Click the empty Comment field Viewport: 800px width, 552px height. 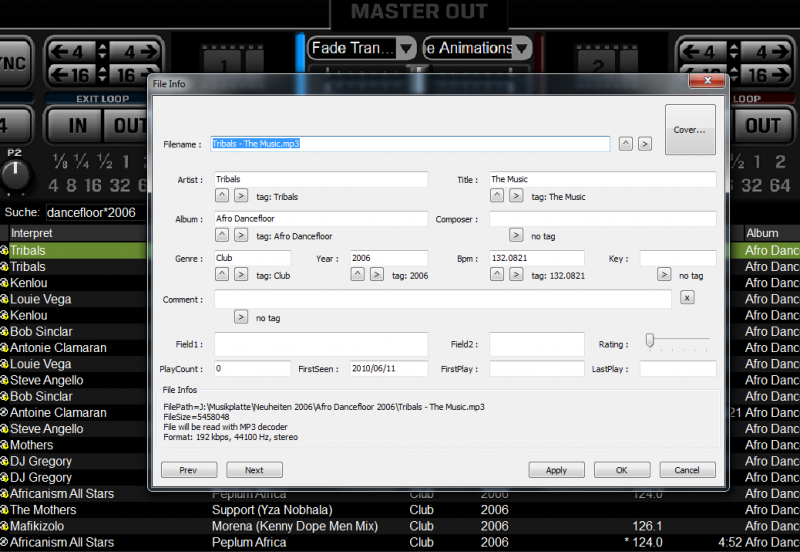[x=443, y=299]
